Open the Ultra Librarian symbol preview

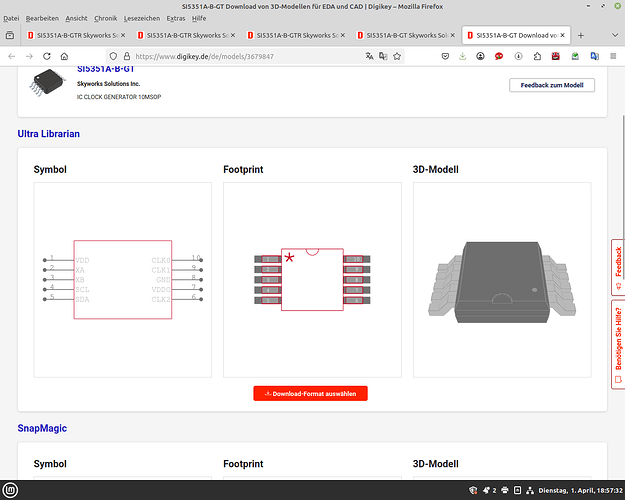[x=123, y=280]
